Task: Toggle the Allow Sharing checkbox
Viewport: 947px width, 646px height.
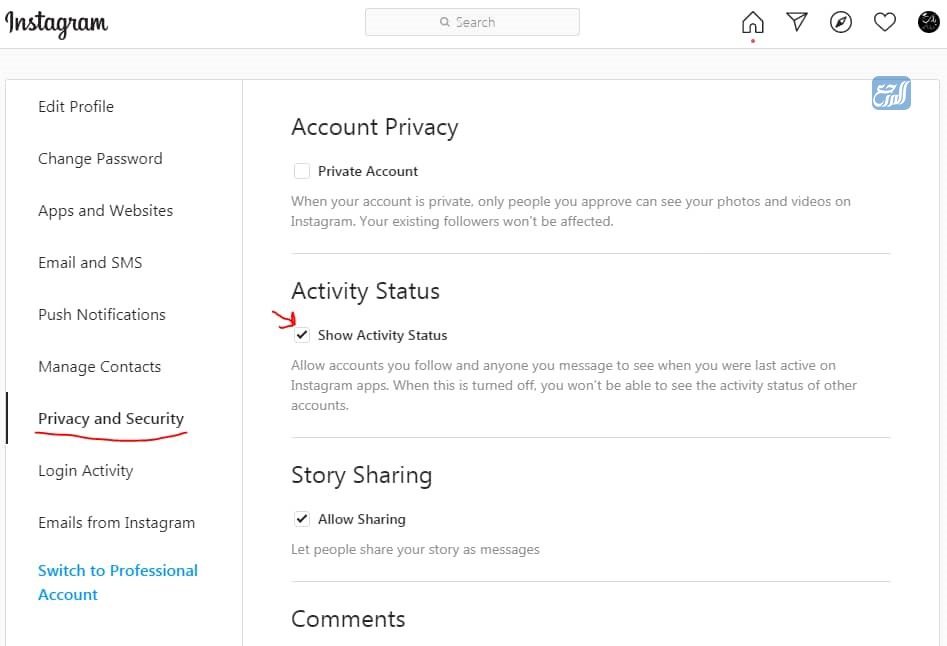Action: (302, 519)
